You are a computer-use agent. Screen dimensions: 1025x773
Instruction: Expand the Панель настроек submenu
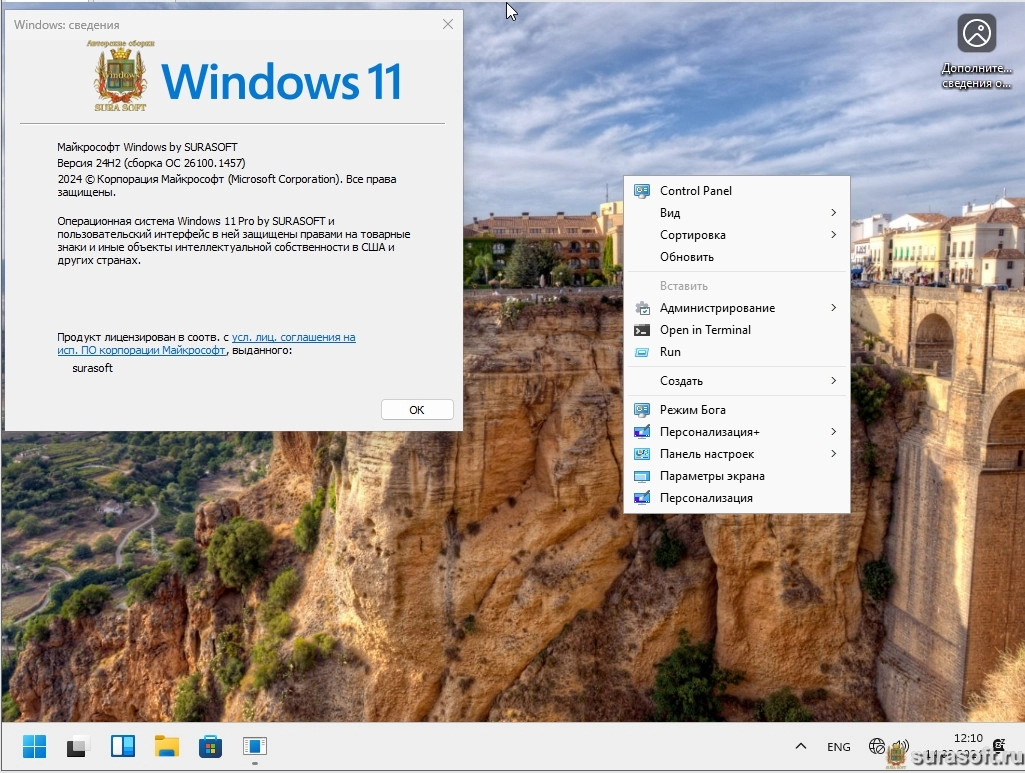(737, 454)
